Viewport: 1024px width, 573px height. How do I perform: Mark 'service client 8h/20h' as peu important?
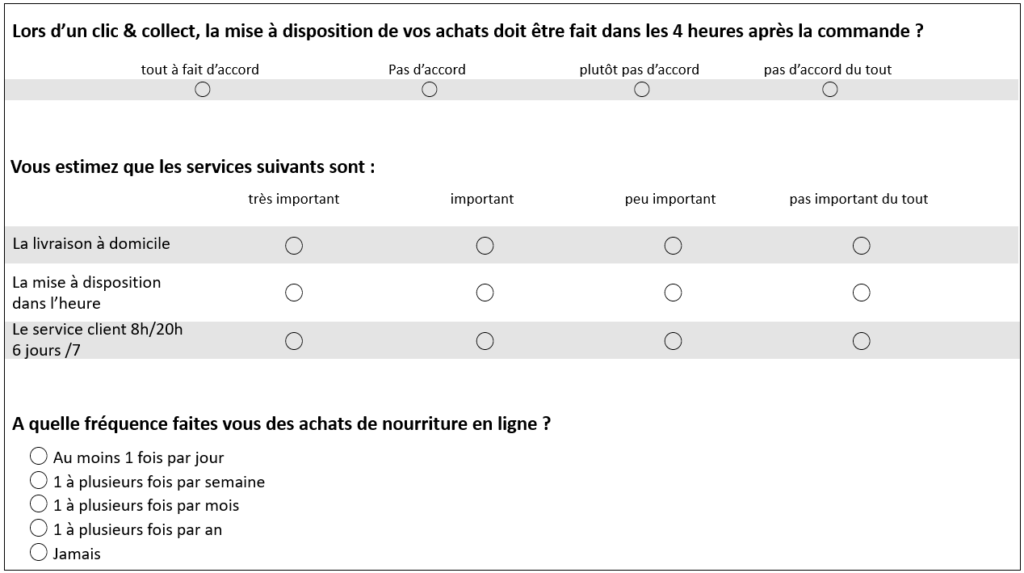[673, 341]
